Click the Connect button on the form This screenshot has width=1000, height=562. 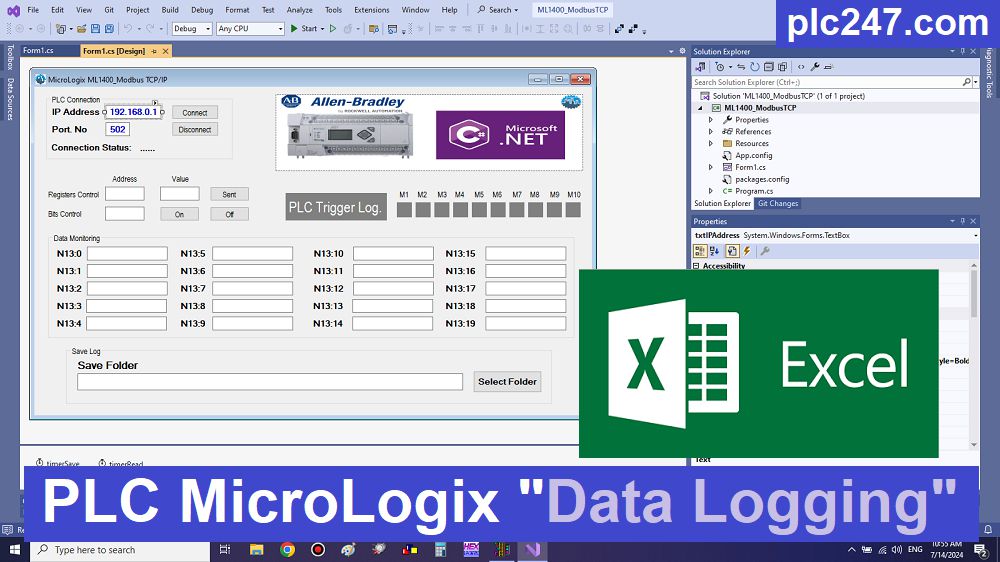[195, 112]
